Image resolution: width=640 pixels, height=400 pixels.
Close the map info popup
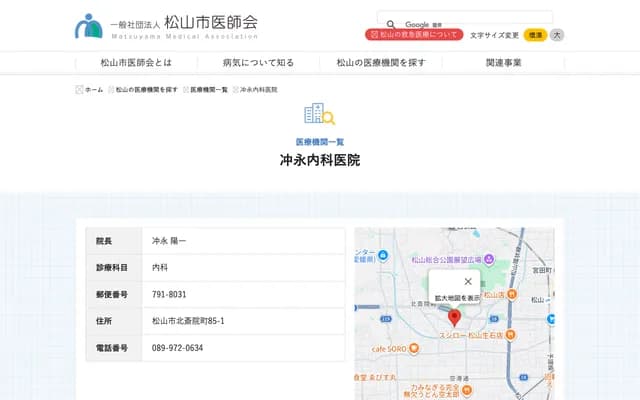[468, 281]
